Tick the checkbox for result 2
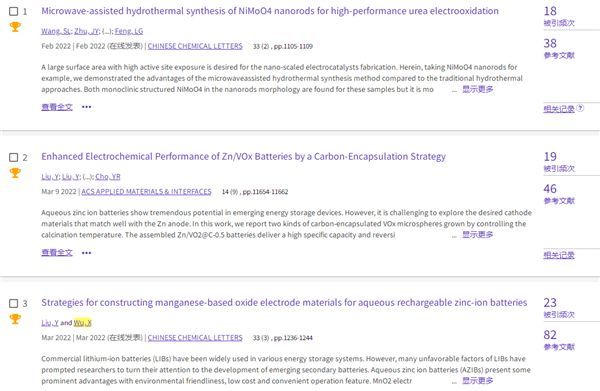This screenshot has width=600, height=391. click(x=13, y=157)
